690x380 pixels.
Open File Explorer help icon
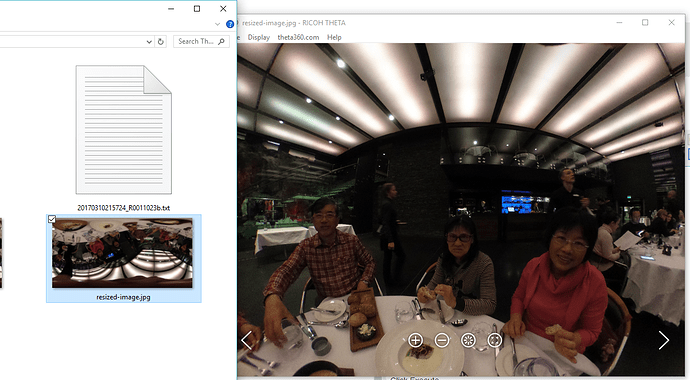230,24
